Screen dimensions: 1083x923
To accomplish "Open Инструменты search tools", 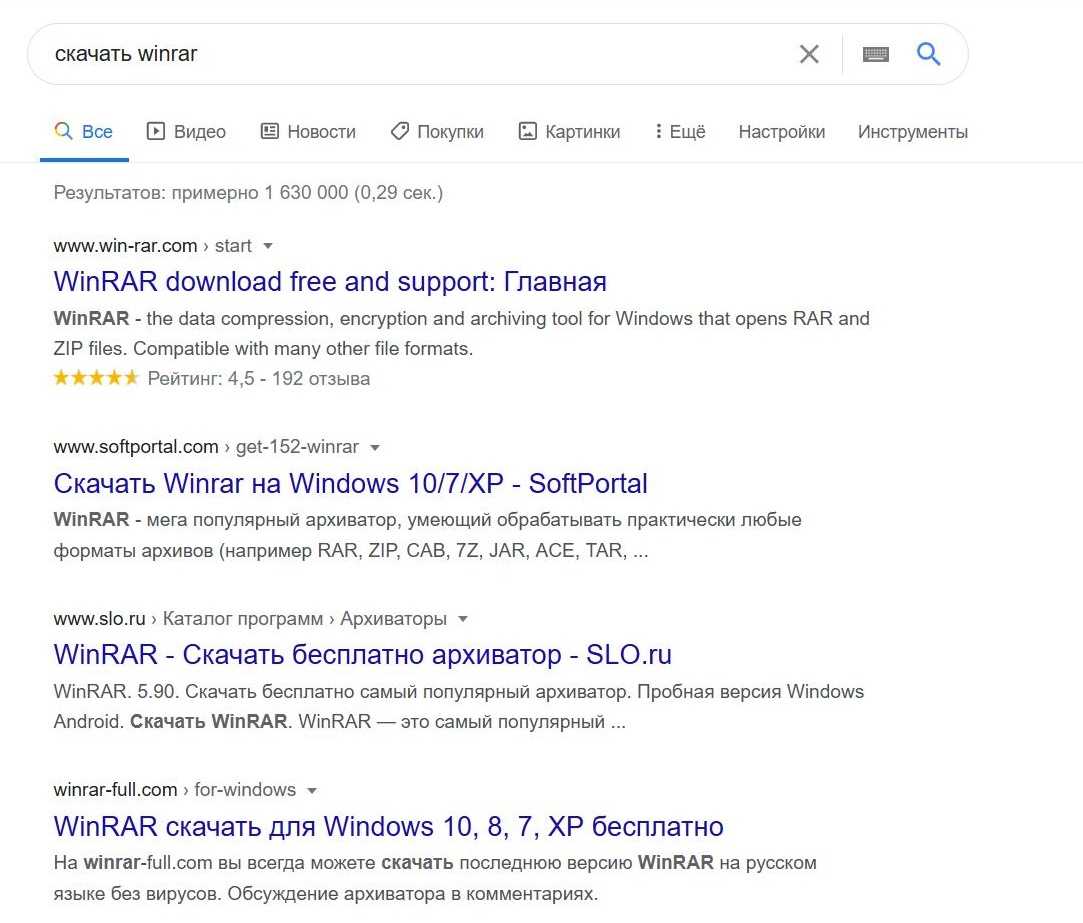I will coord(912,131).
